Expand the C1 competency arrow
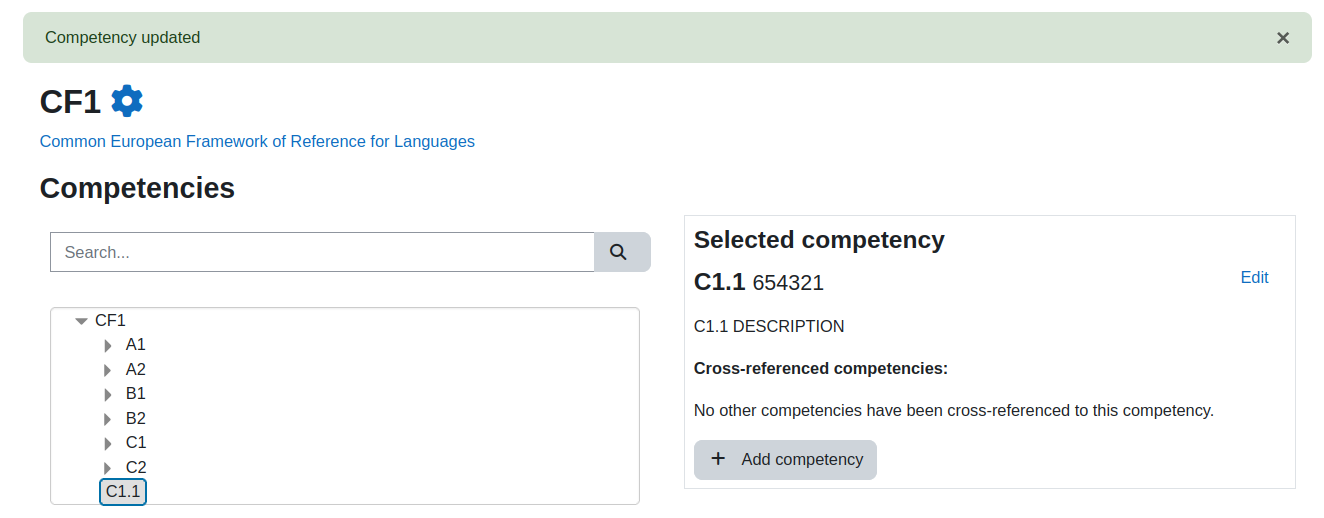Viewport: 1324px width, 518px height. [x=108, y=444]
